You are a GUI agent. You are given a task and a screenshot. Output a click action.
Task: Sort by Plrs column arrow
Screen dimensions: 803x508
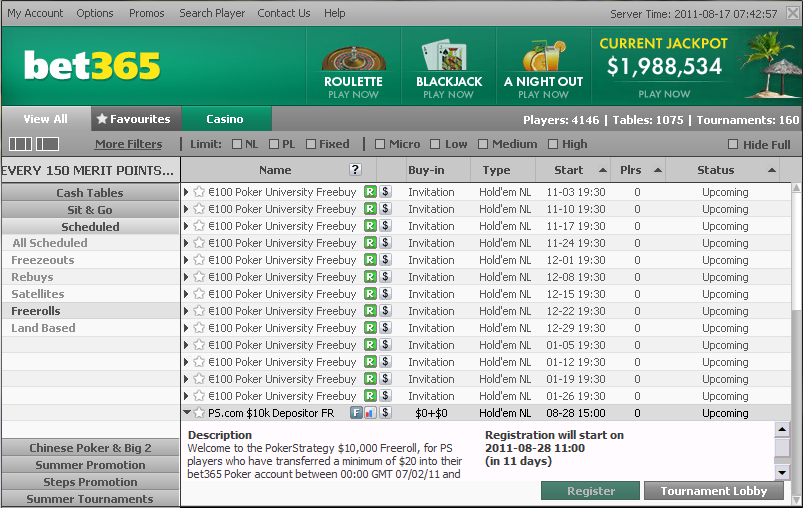point(658,170)
